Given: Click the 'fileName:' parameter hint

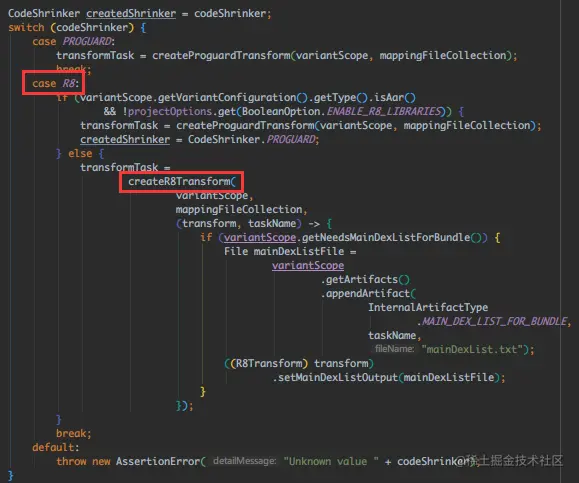Looking at the screenshot, I should click(394, 349).
